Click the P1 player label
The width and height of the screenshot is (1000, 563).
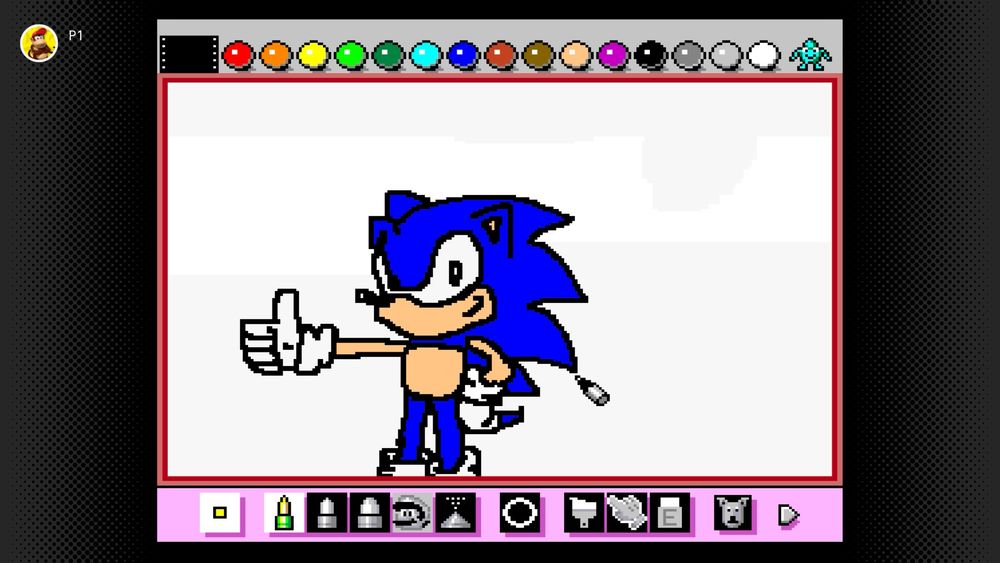(x=75, y=36)
